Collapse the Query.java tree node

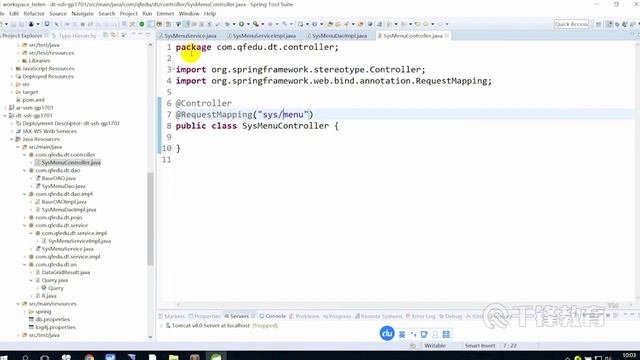click(x=31, y=280)
